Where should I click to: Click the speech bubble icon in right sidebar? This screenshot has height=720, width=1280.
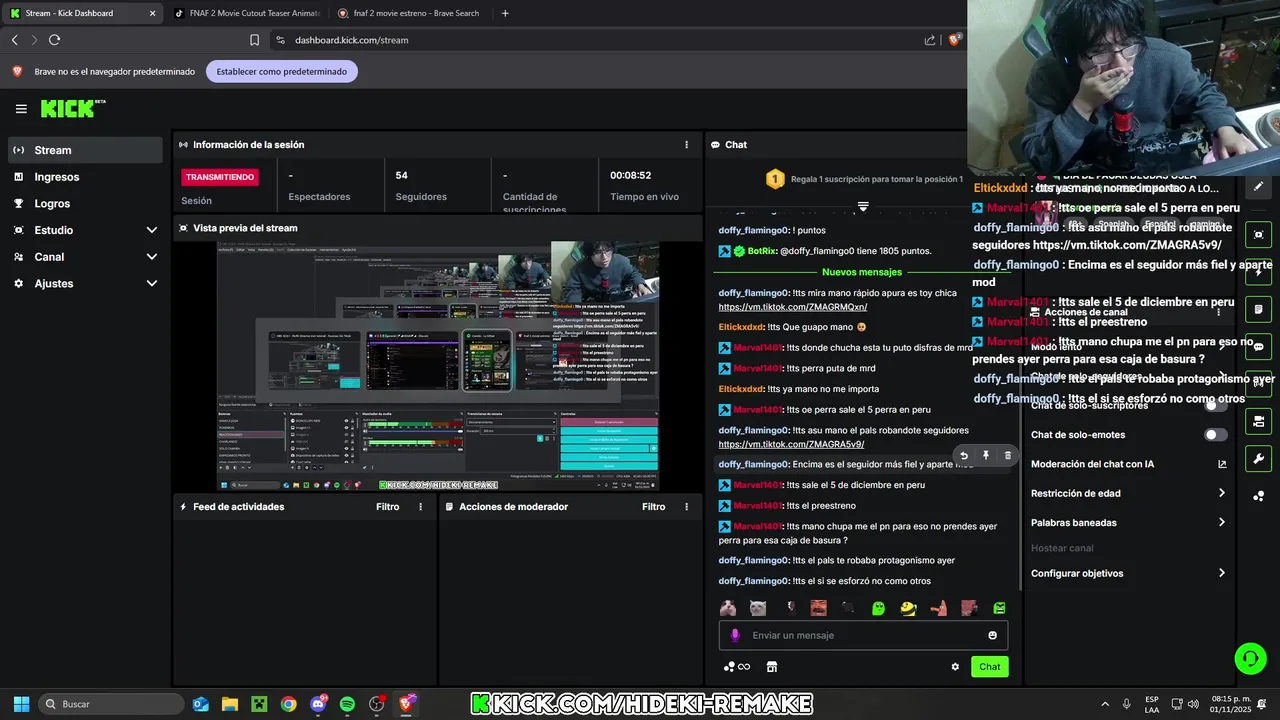pyautogui.click(x=1258, y=347)
